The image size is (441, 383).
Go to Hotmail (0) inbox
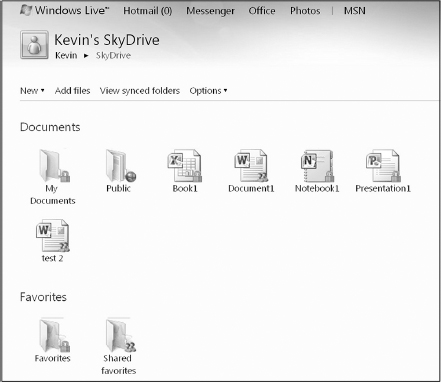(x=148, y=11)
